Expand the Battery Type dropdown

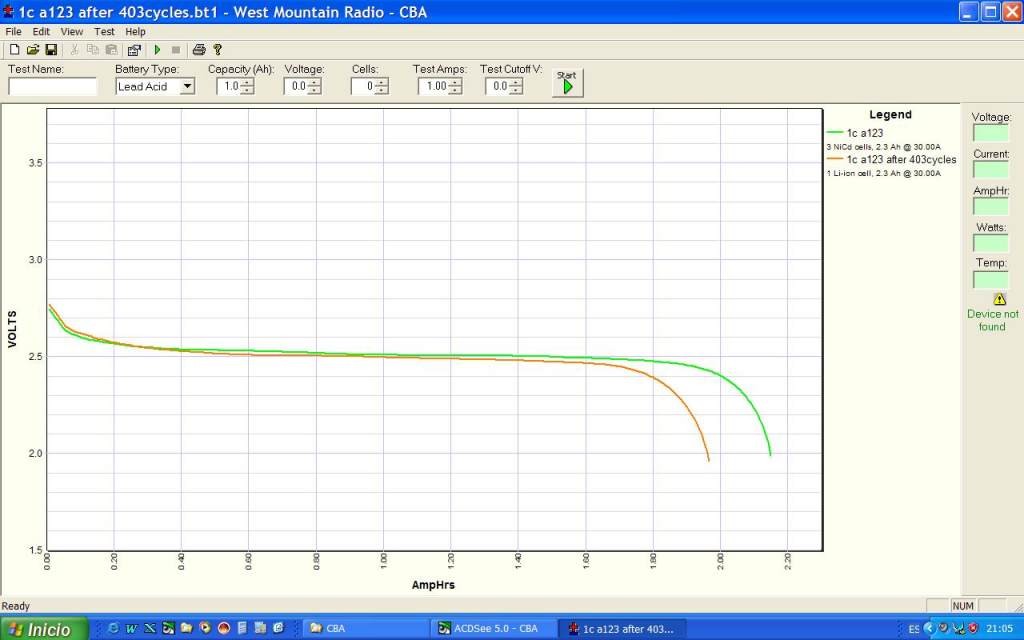[x=186, y=86]
